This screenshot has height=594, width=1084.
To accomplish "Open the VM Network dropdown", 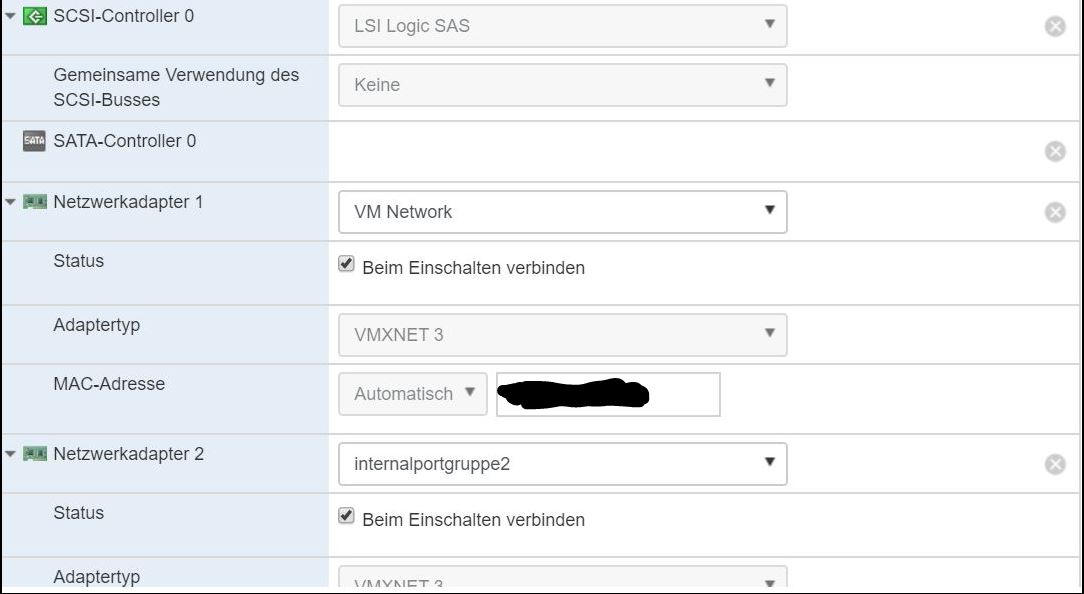I will pyautogui.click(x=562, y=212).
